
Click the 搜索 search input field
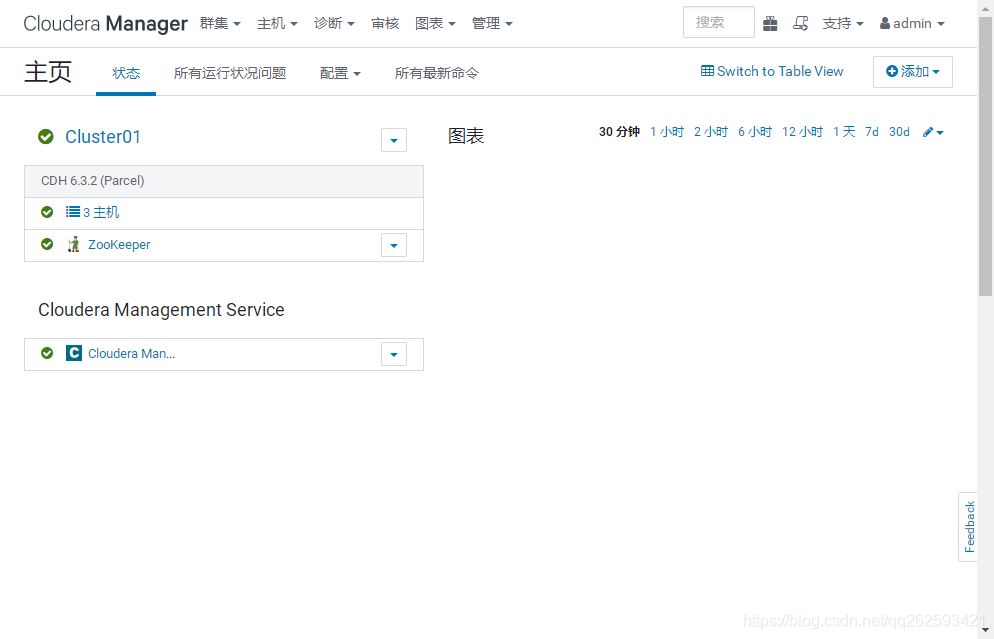click(719, 22)
